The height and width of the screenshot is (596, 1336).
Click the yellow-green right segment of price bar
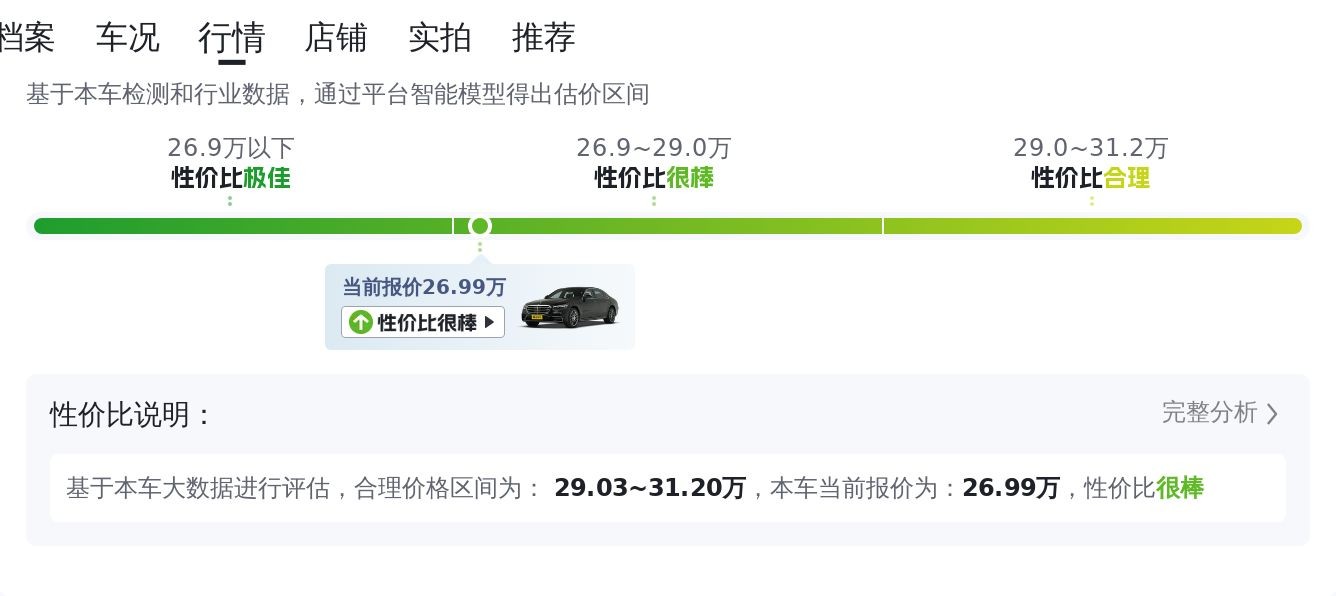(x=1092, y=226)
